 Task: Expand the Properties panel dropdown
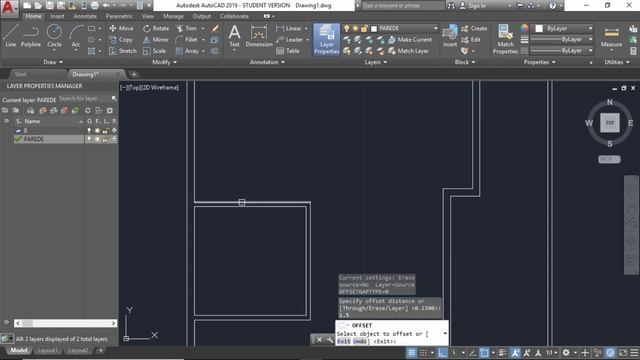point(539,62)
